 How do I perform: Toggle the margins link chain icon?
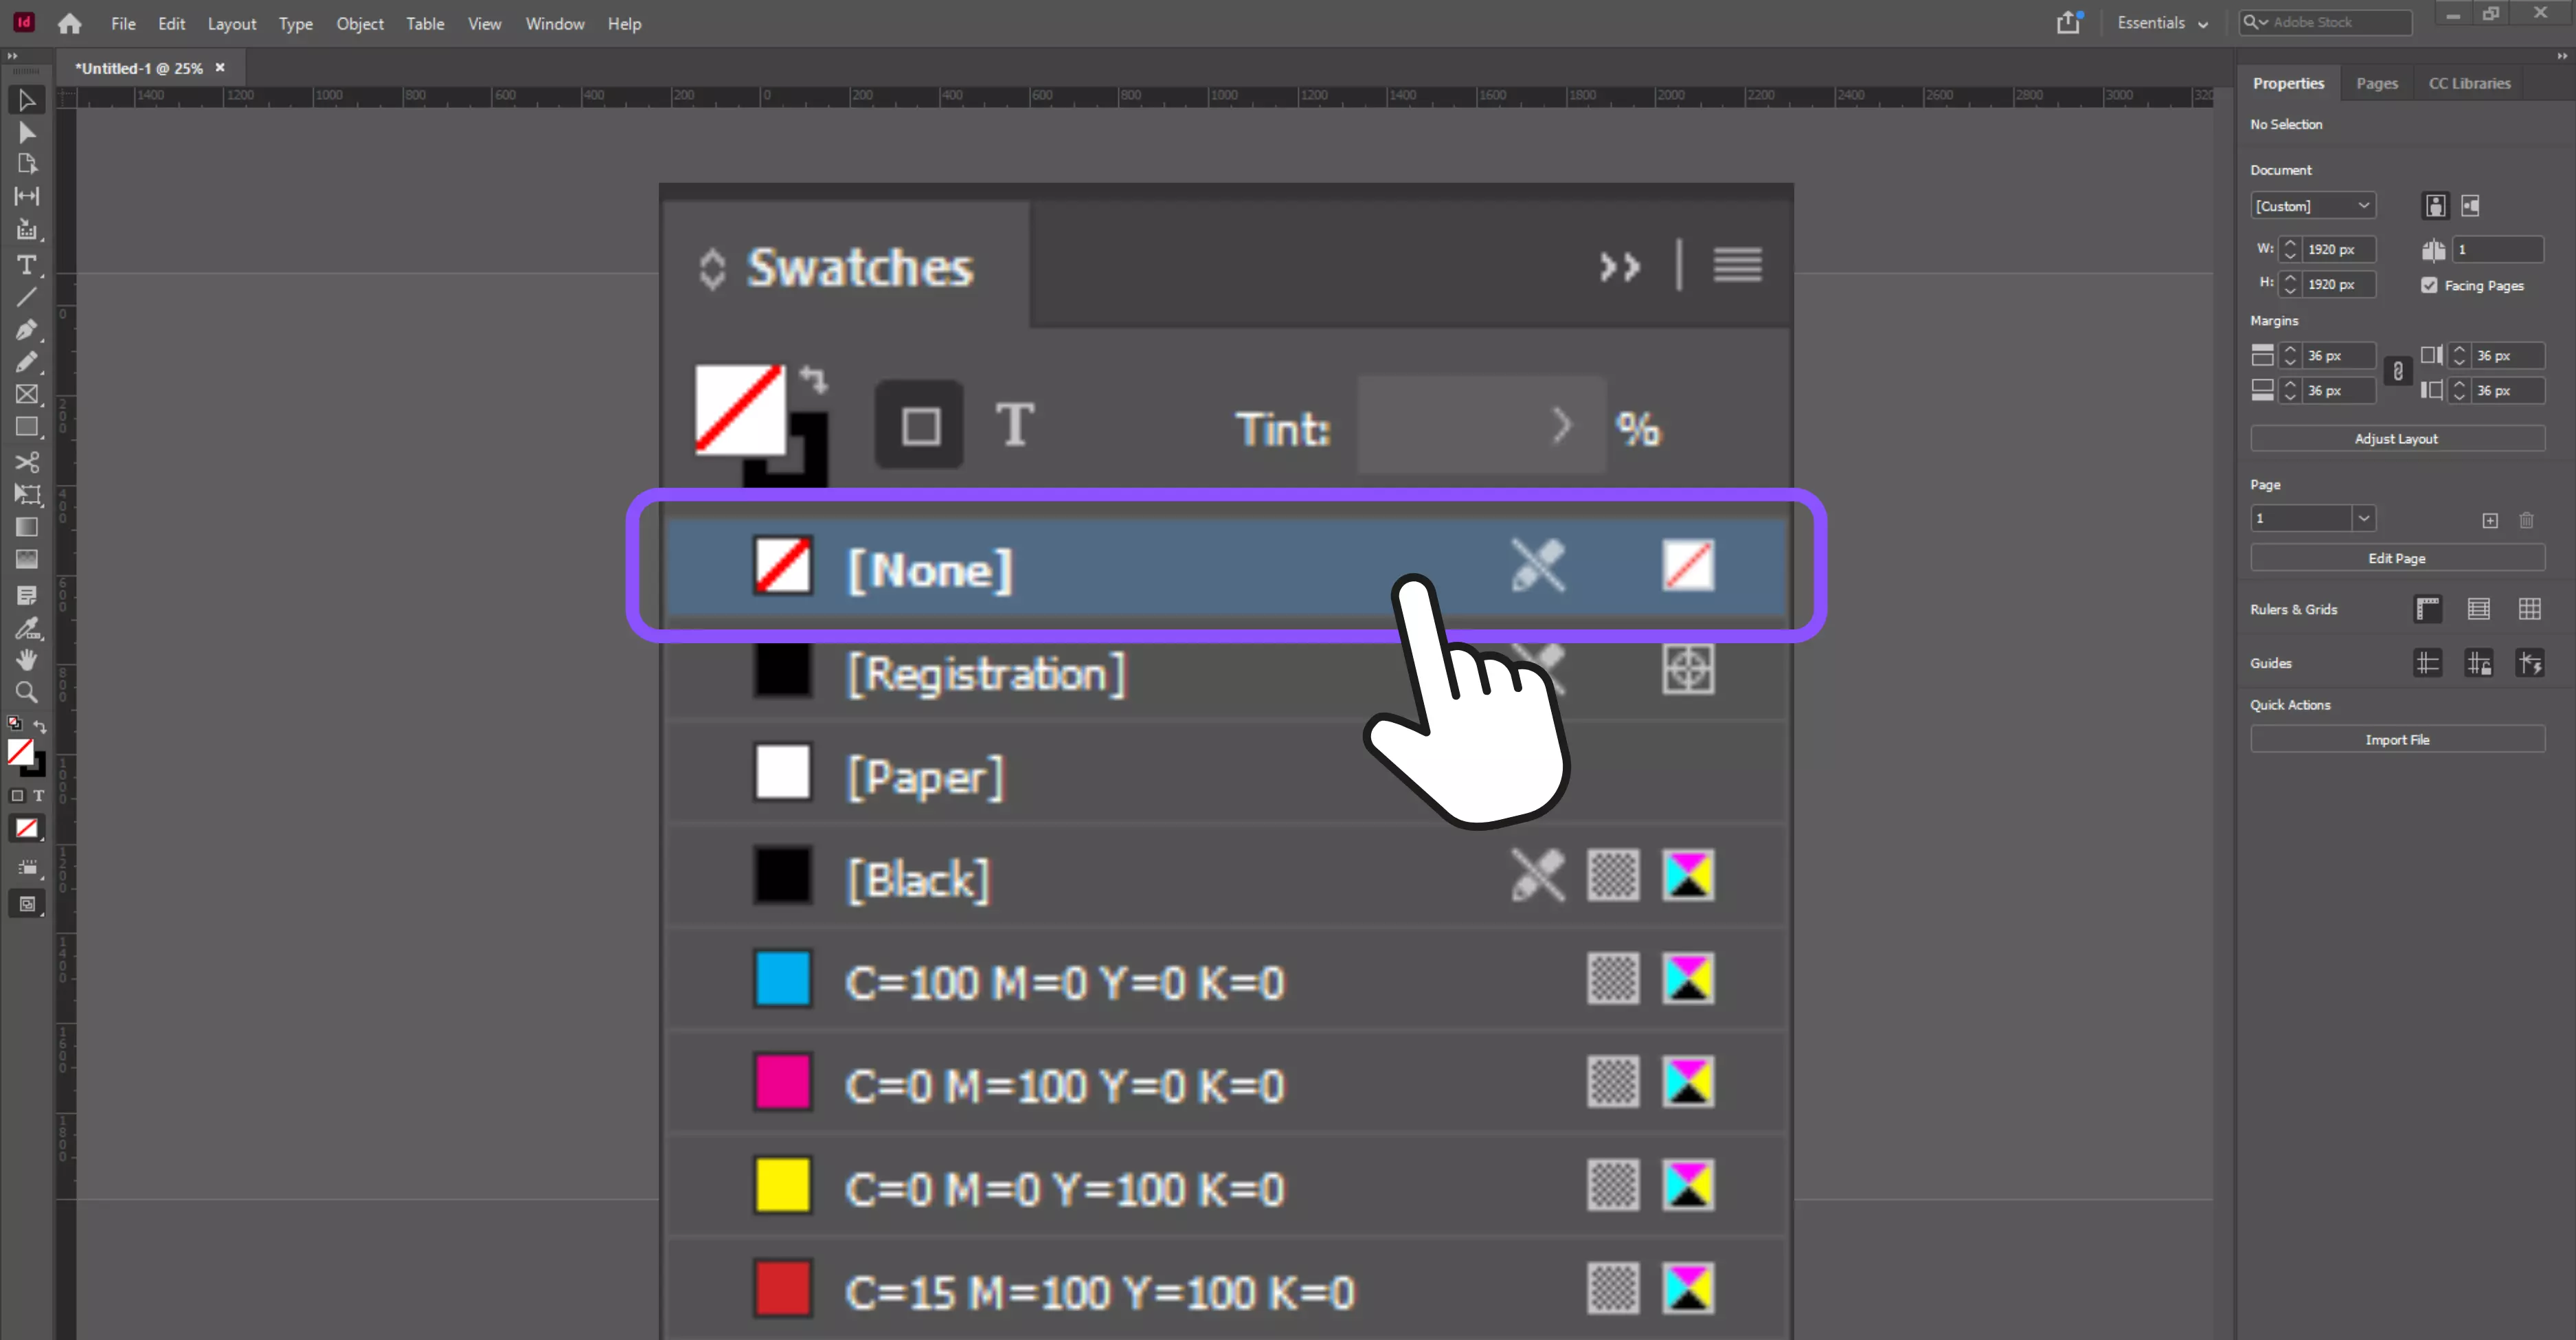[2397, 372]
